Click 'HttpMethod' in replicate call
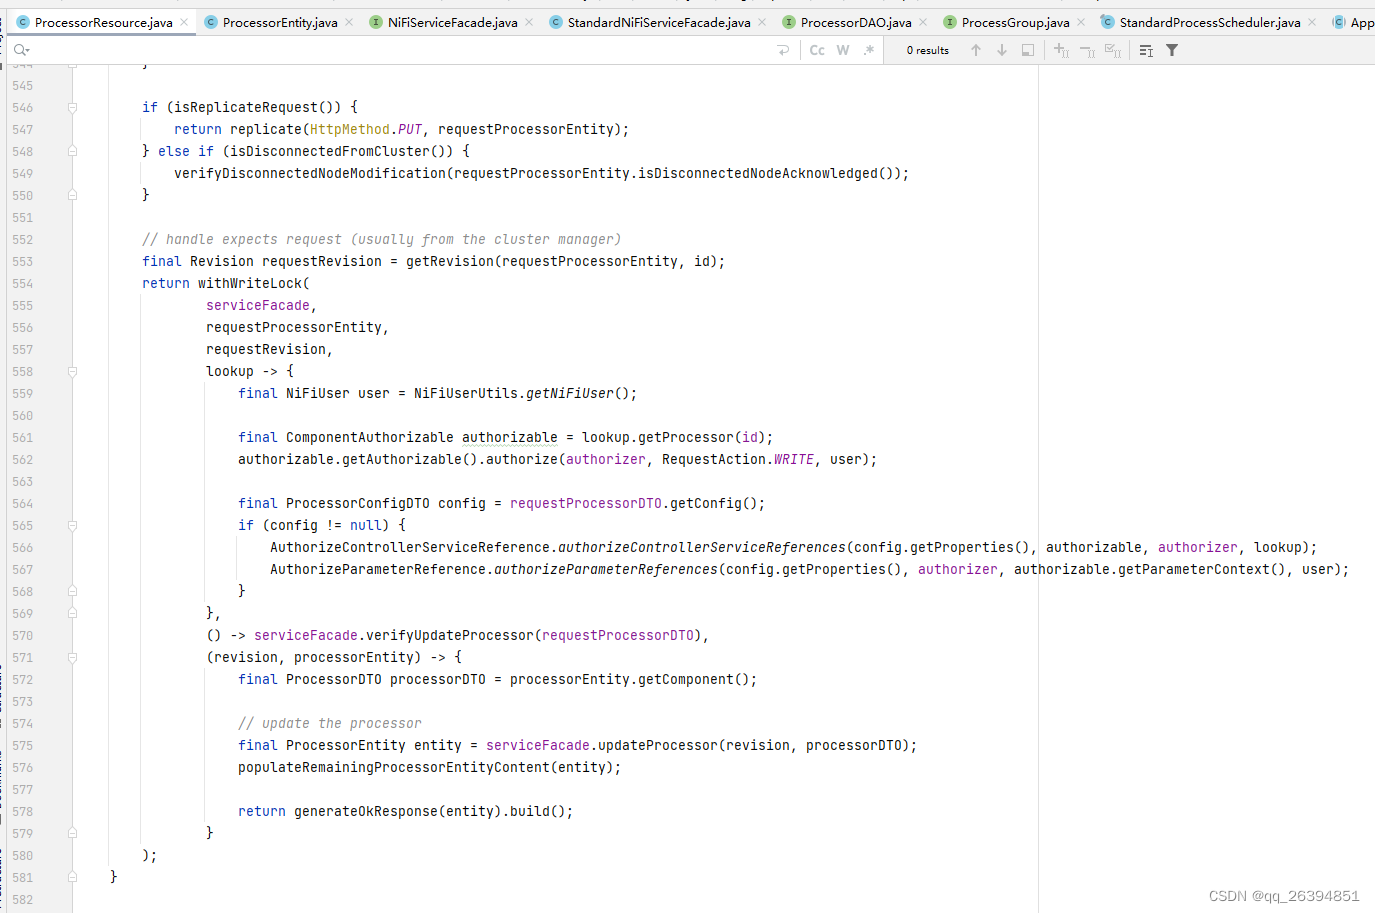 click(350, 129)
